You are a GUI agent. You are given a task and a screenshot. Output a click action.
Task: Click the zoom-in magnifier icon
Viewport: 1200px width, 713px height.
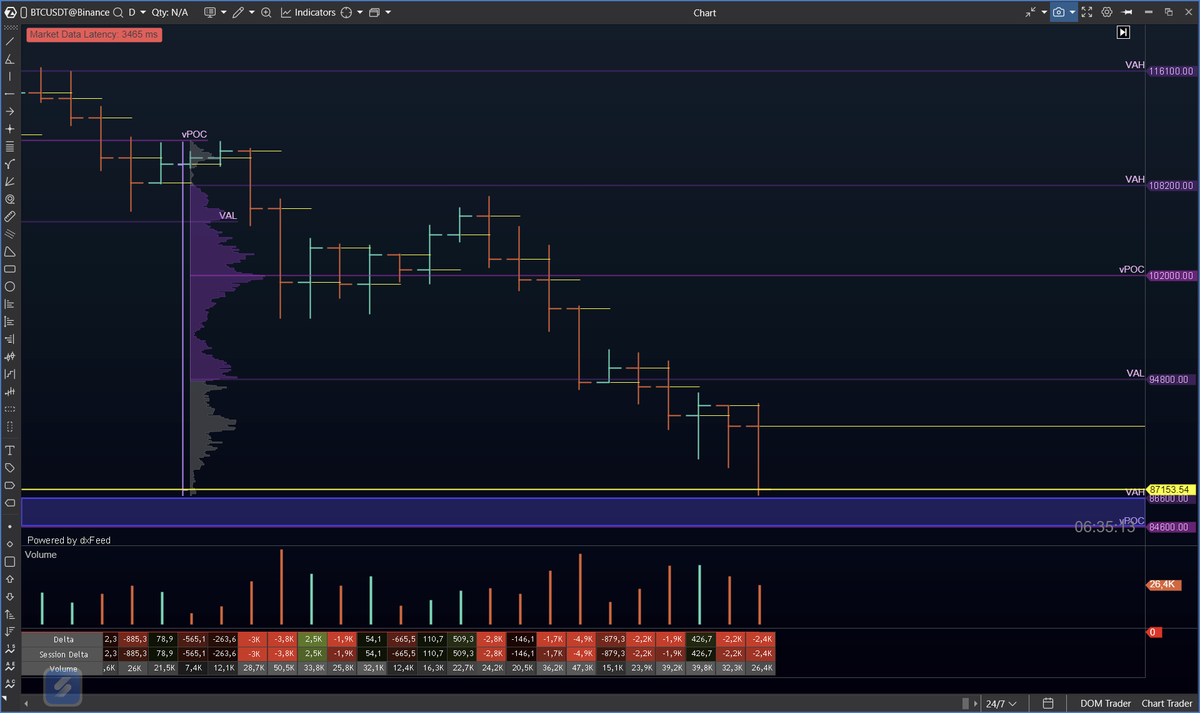(x=267, y=13)
